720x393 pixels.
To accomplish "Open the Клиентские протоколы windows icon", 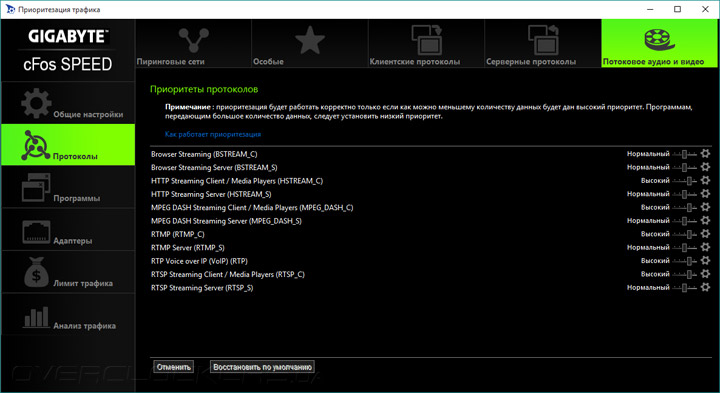I will (x=427, y=39).
